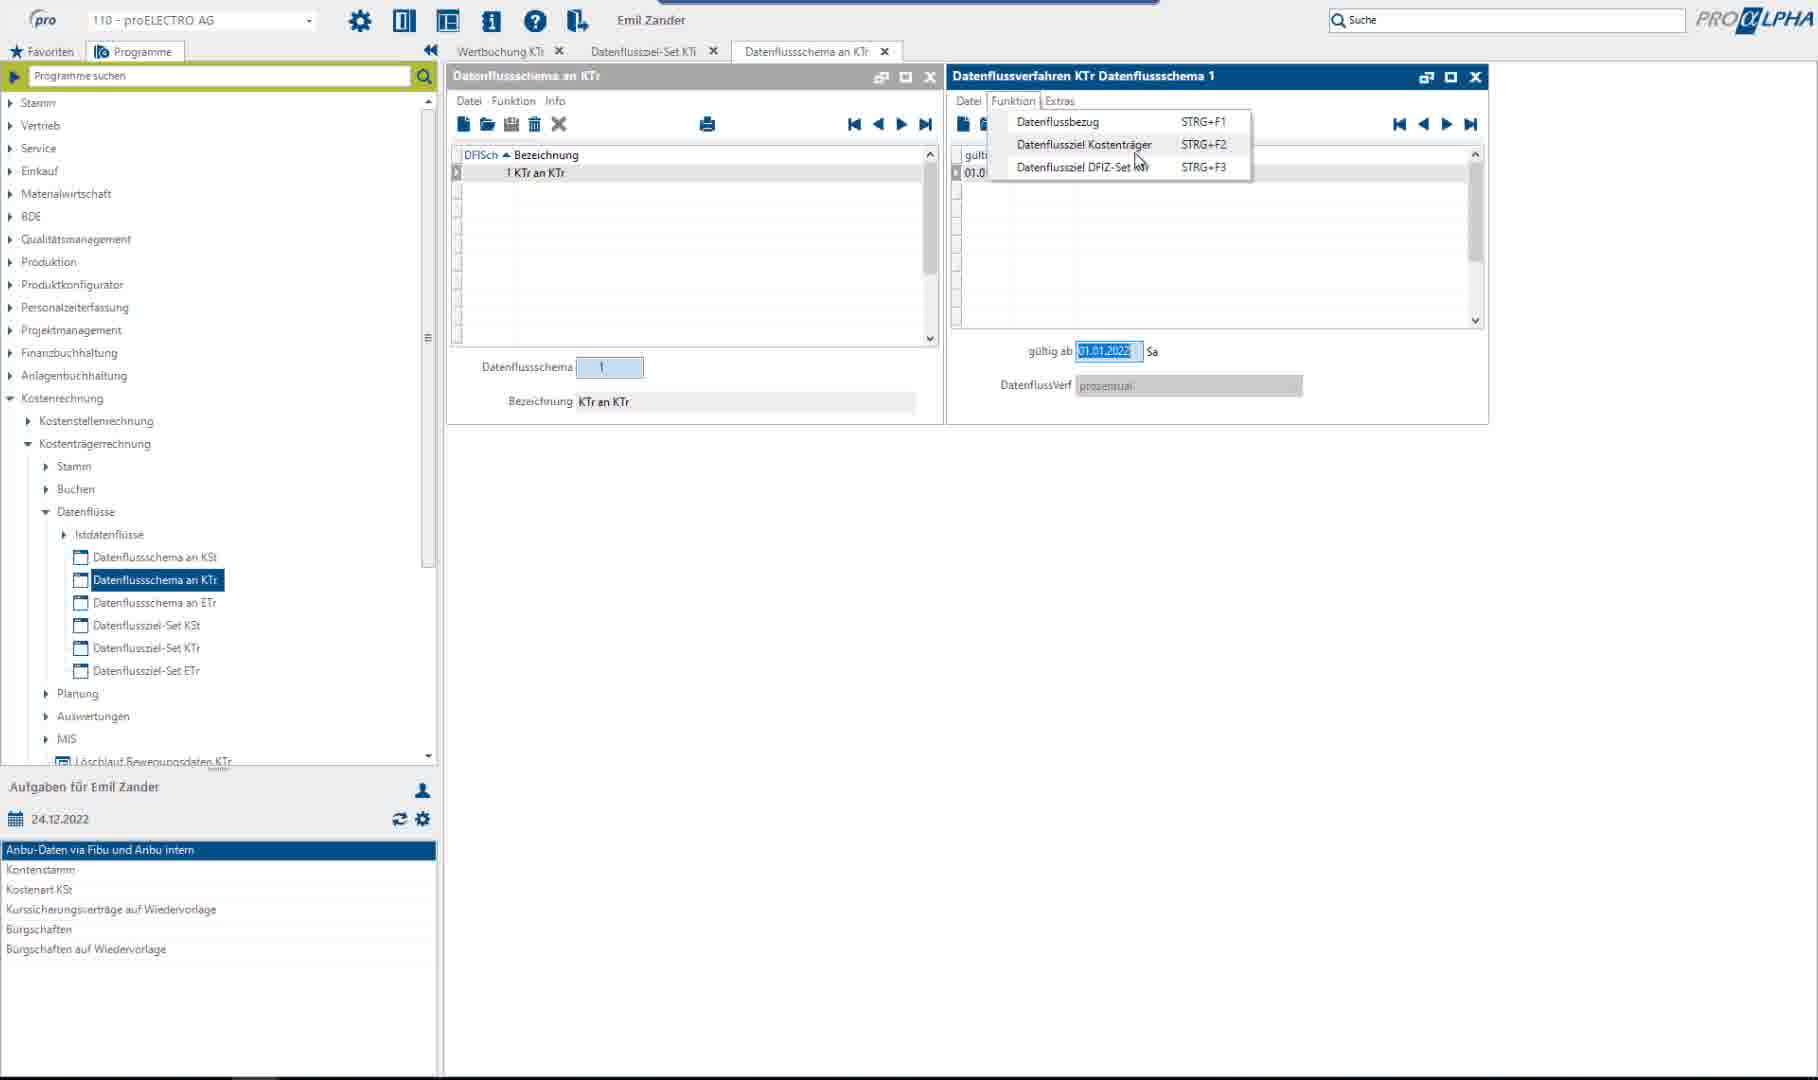The width and height of the screenshot is (1818, 1080).
Task: Click the global Suche field
Action: click(x=1507, y=20)
